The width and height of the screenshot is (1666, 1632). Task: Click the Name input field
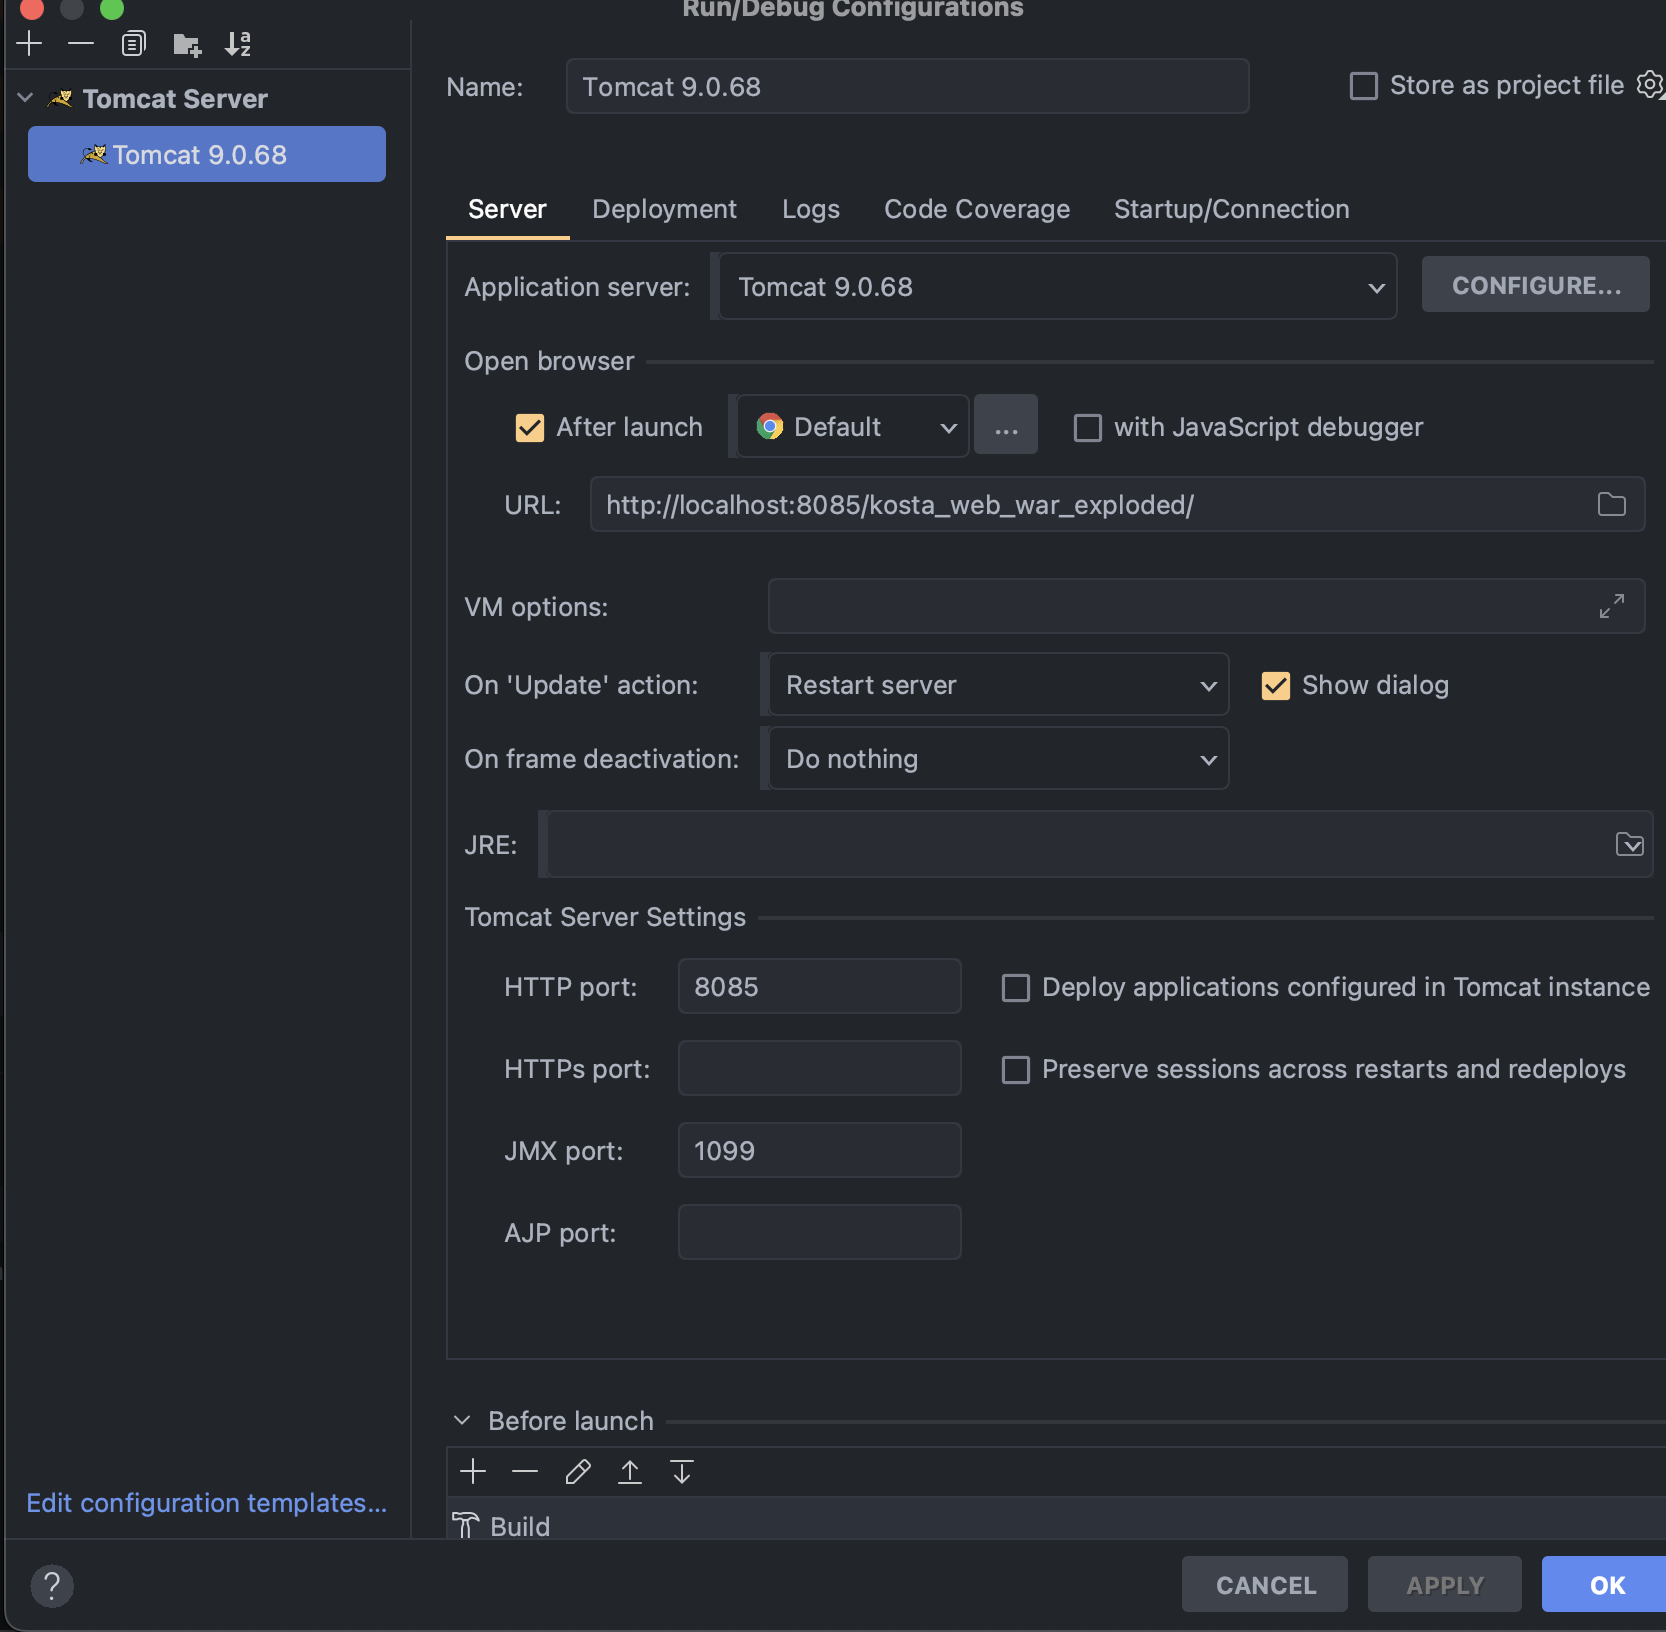[x=907, y=86]
